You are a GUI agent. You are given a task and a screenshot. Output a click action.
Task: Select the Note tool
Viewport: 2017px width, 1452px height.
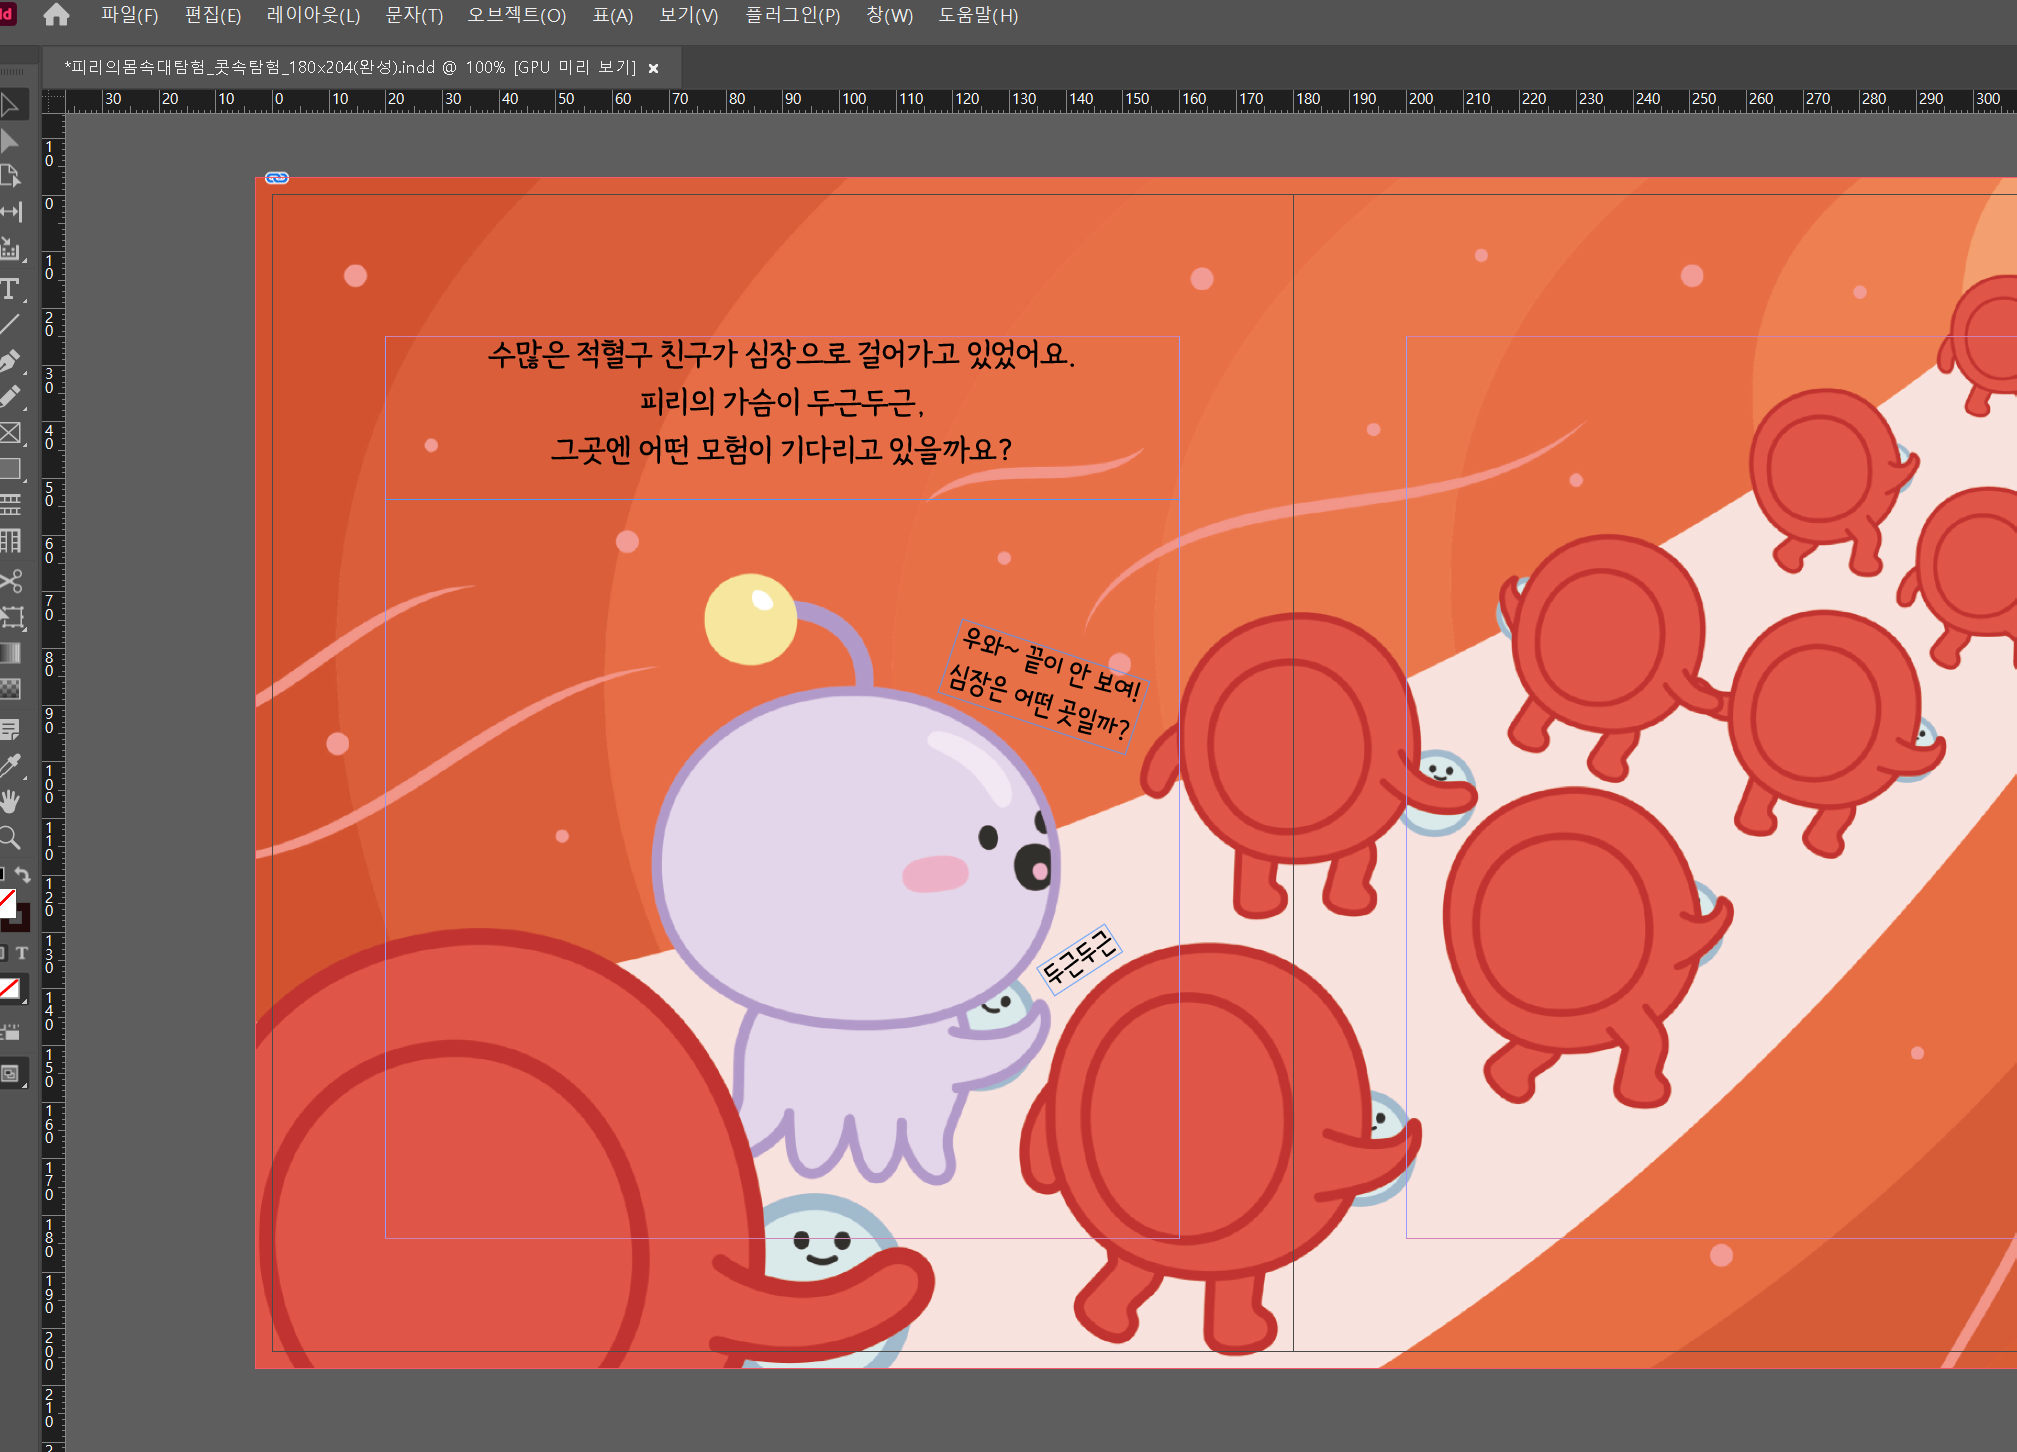point(10,729)
